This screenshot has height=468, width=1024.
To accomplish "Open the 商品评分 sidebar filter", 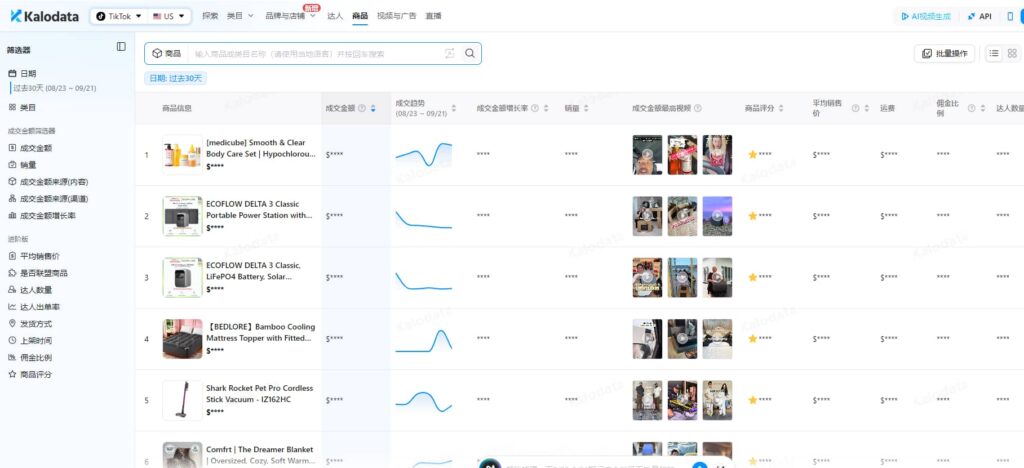I will [x=30, y=375].
